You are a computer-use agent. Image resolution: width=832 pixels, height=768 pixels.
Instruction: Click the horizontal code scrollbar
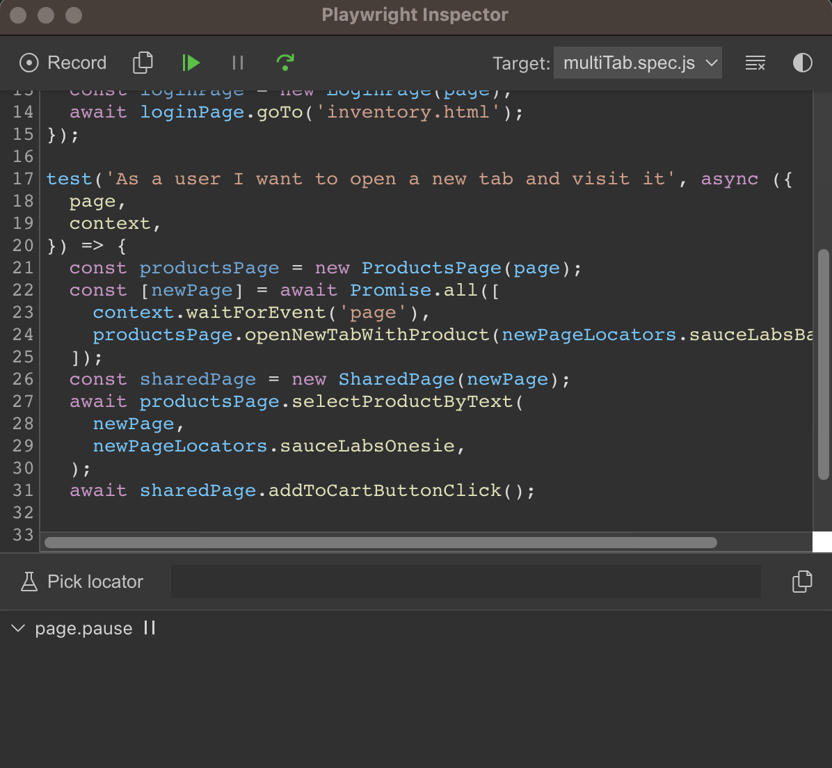(x=380, y=542)
